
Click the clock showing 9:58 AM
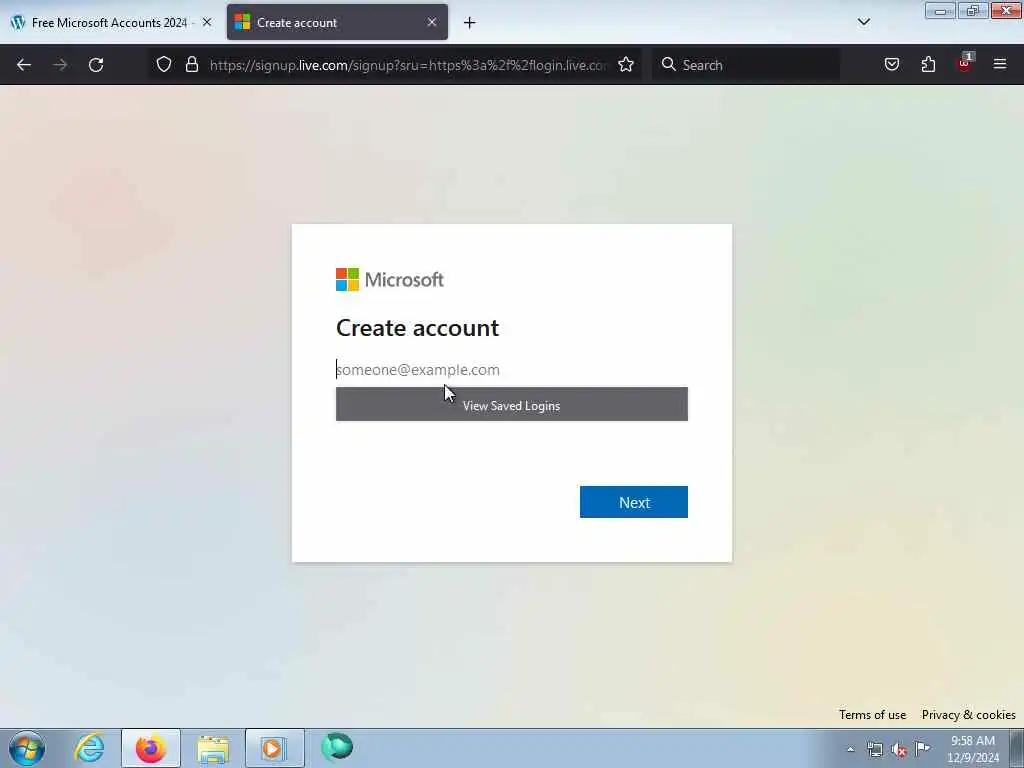[x=972, y=748]
